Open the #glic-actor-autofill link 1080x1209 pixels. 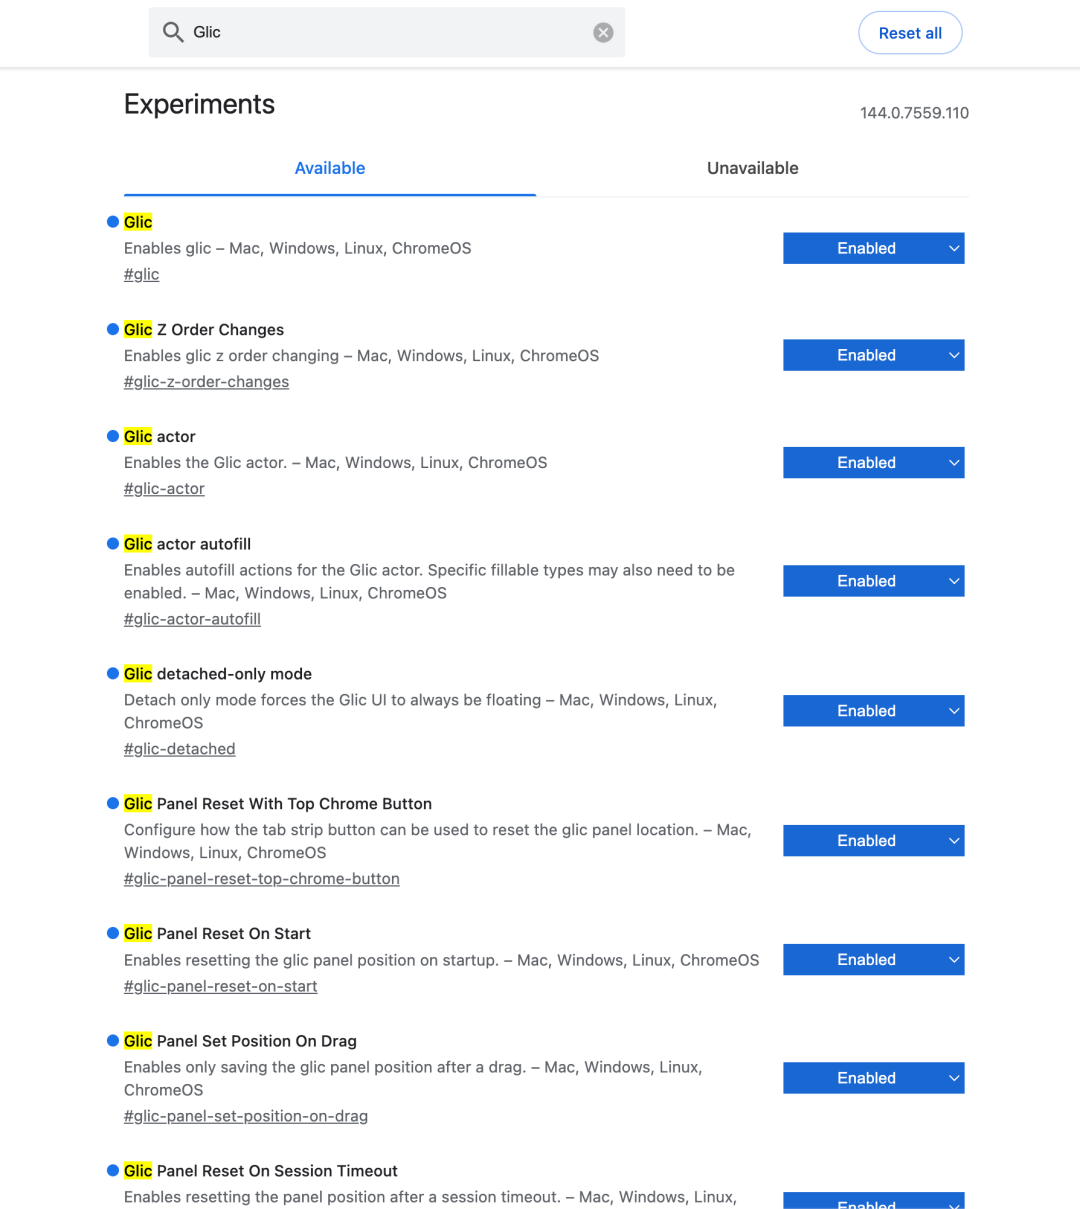click(192, 618)
